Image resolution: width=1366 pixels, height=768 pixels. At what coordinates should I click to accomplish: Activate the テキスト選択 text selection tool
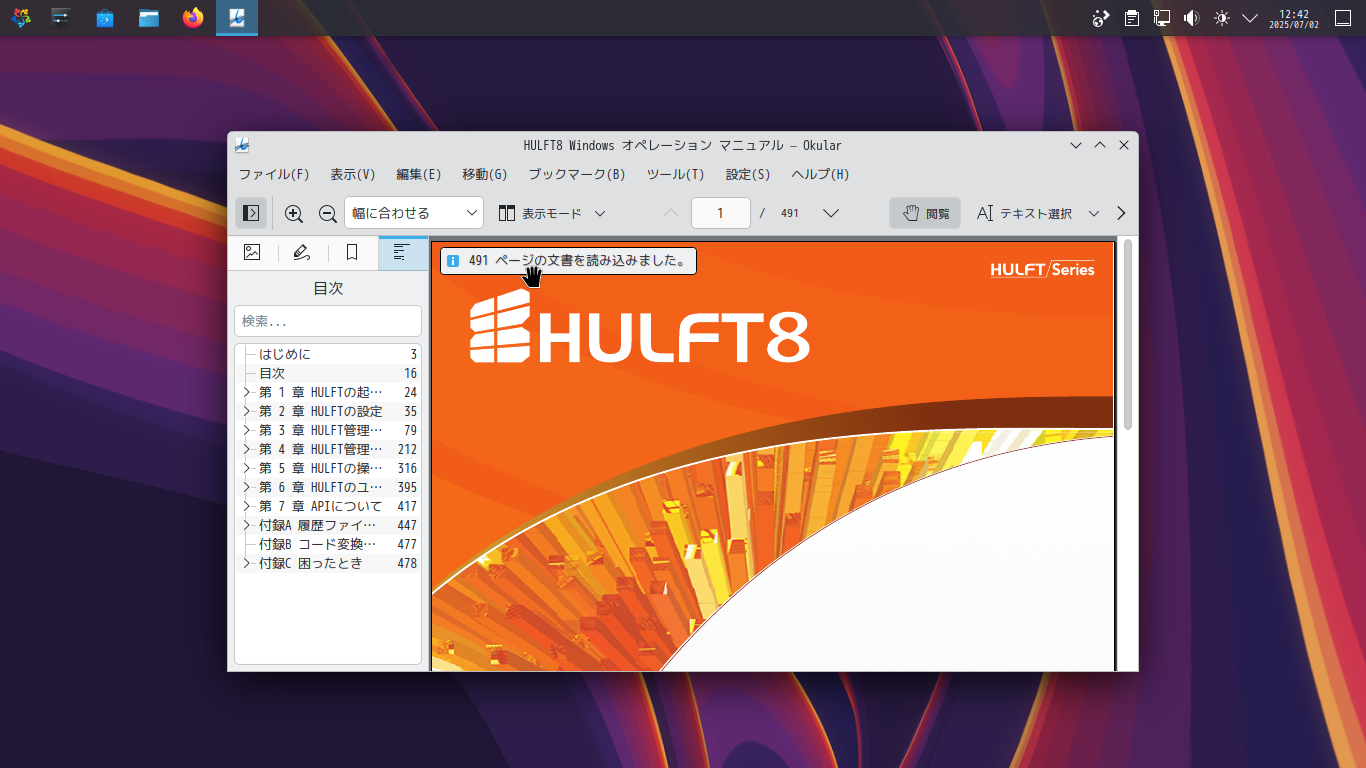pyautogui.click(x=1026, y=213)
